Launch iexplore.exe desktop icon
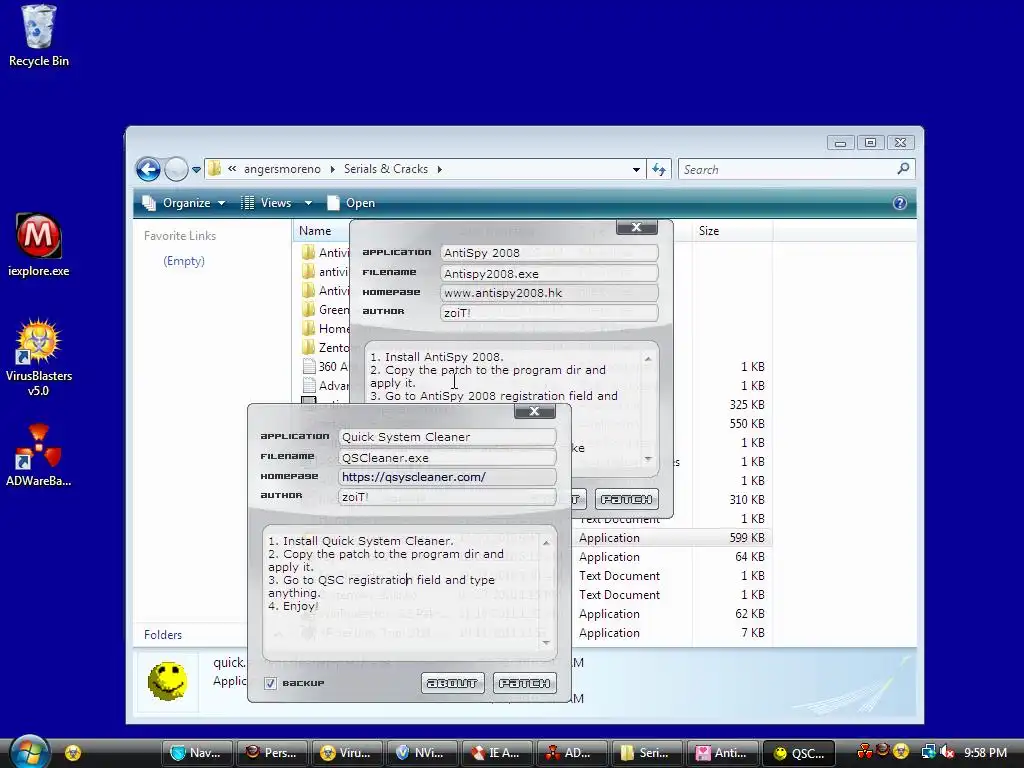Screen dimensions: 1024x768 (39, 245)
